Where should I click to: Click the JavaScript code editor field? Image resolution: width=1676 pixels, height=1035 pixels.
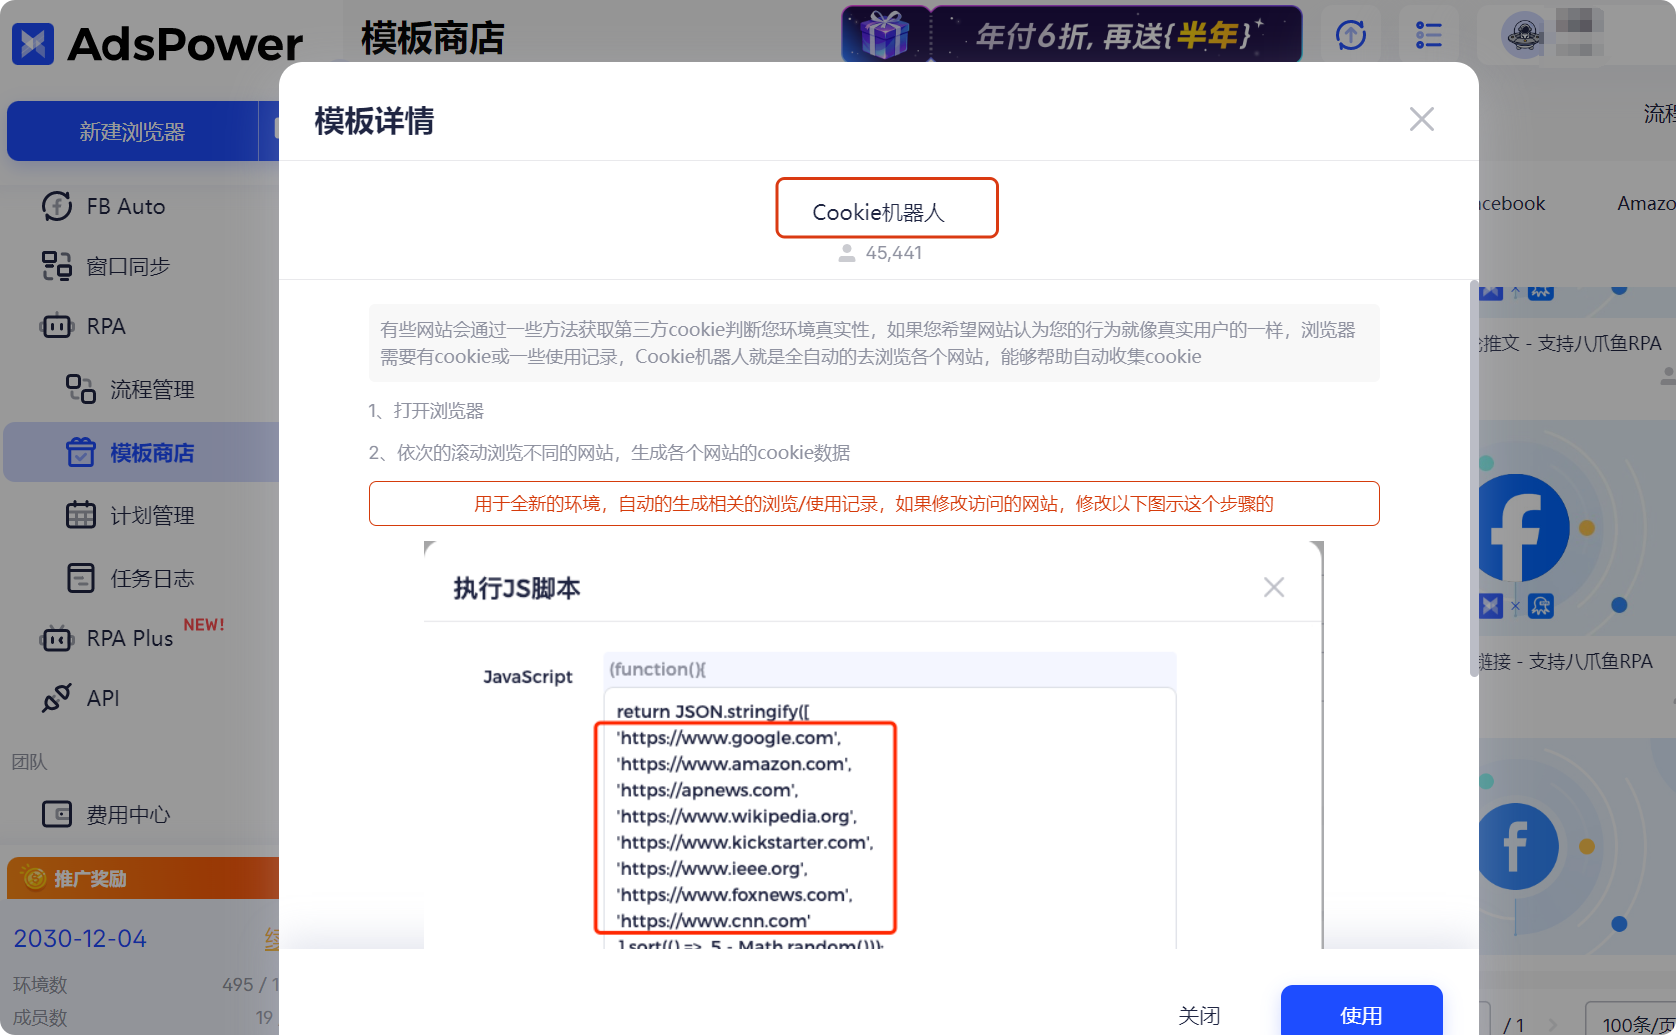pyautogui.click(x=890, y=800)
